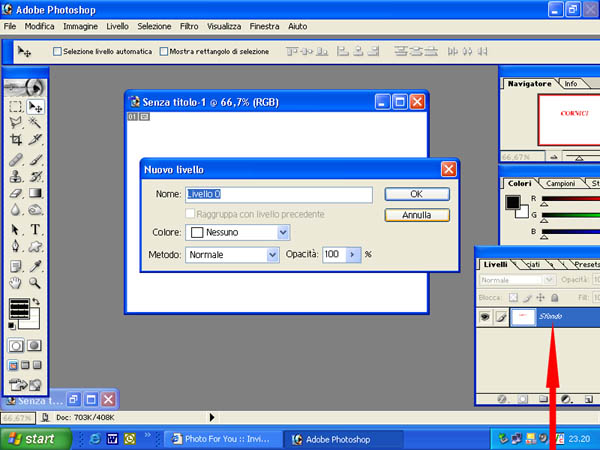The width and height of the screenshot is (600, 450).
Task: Select the Type tool
Action: pos(35,230)
